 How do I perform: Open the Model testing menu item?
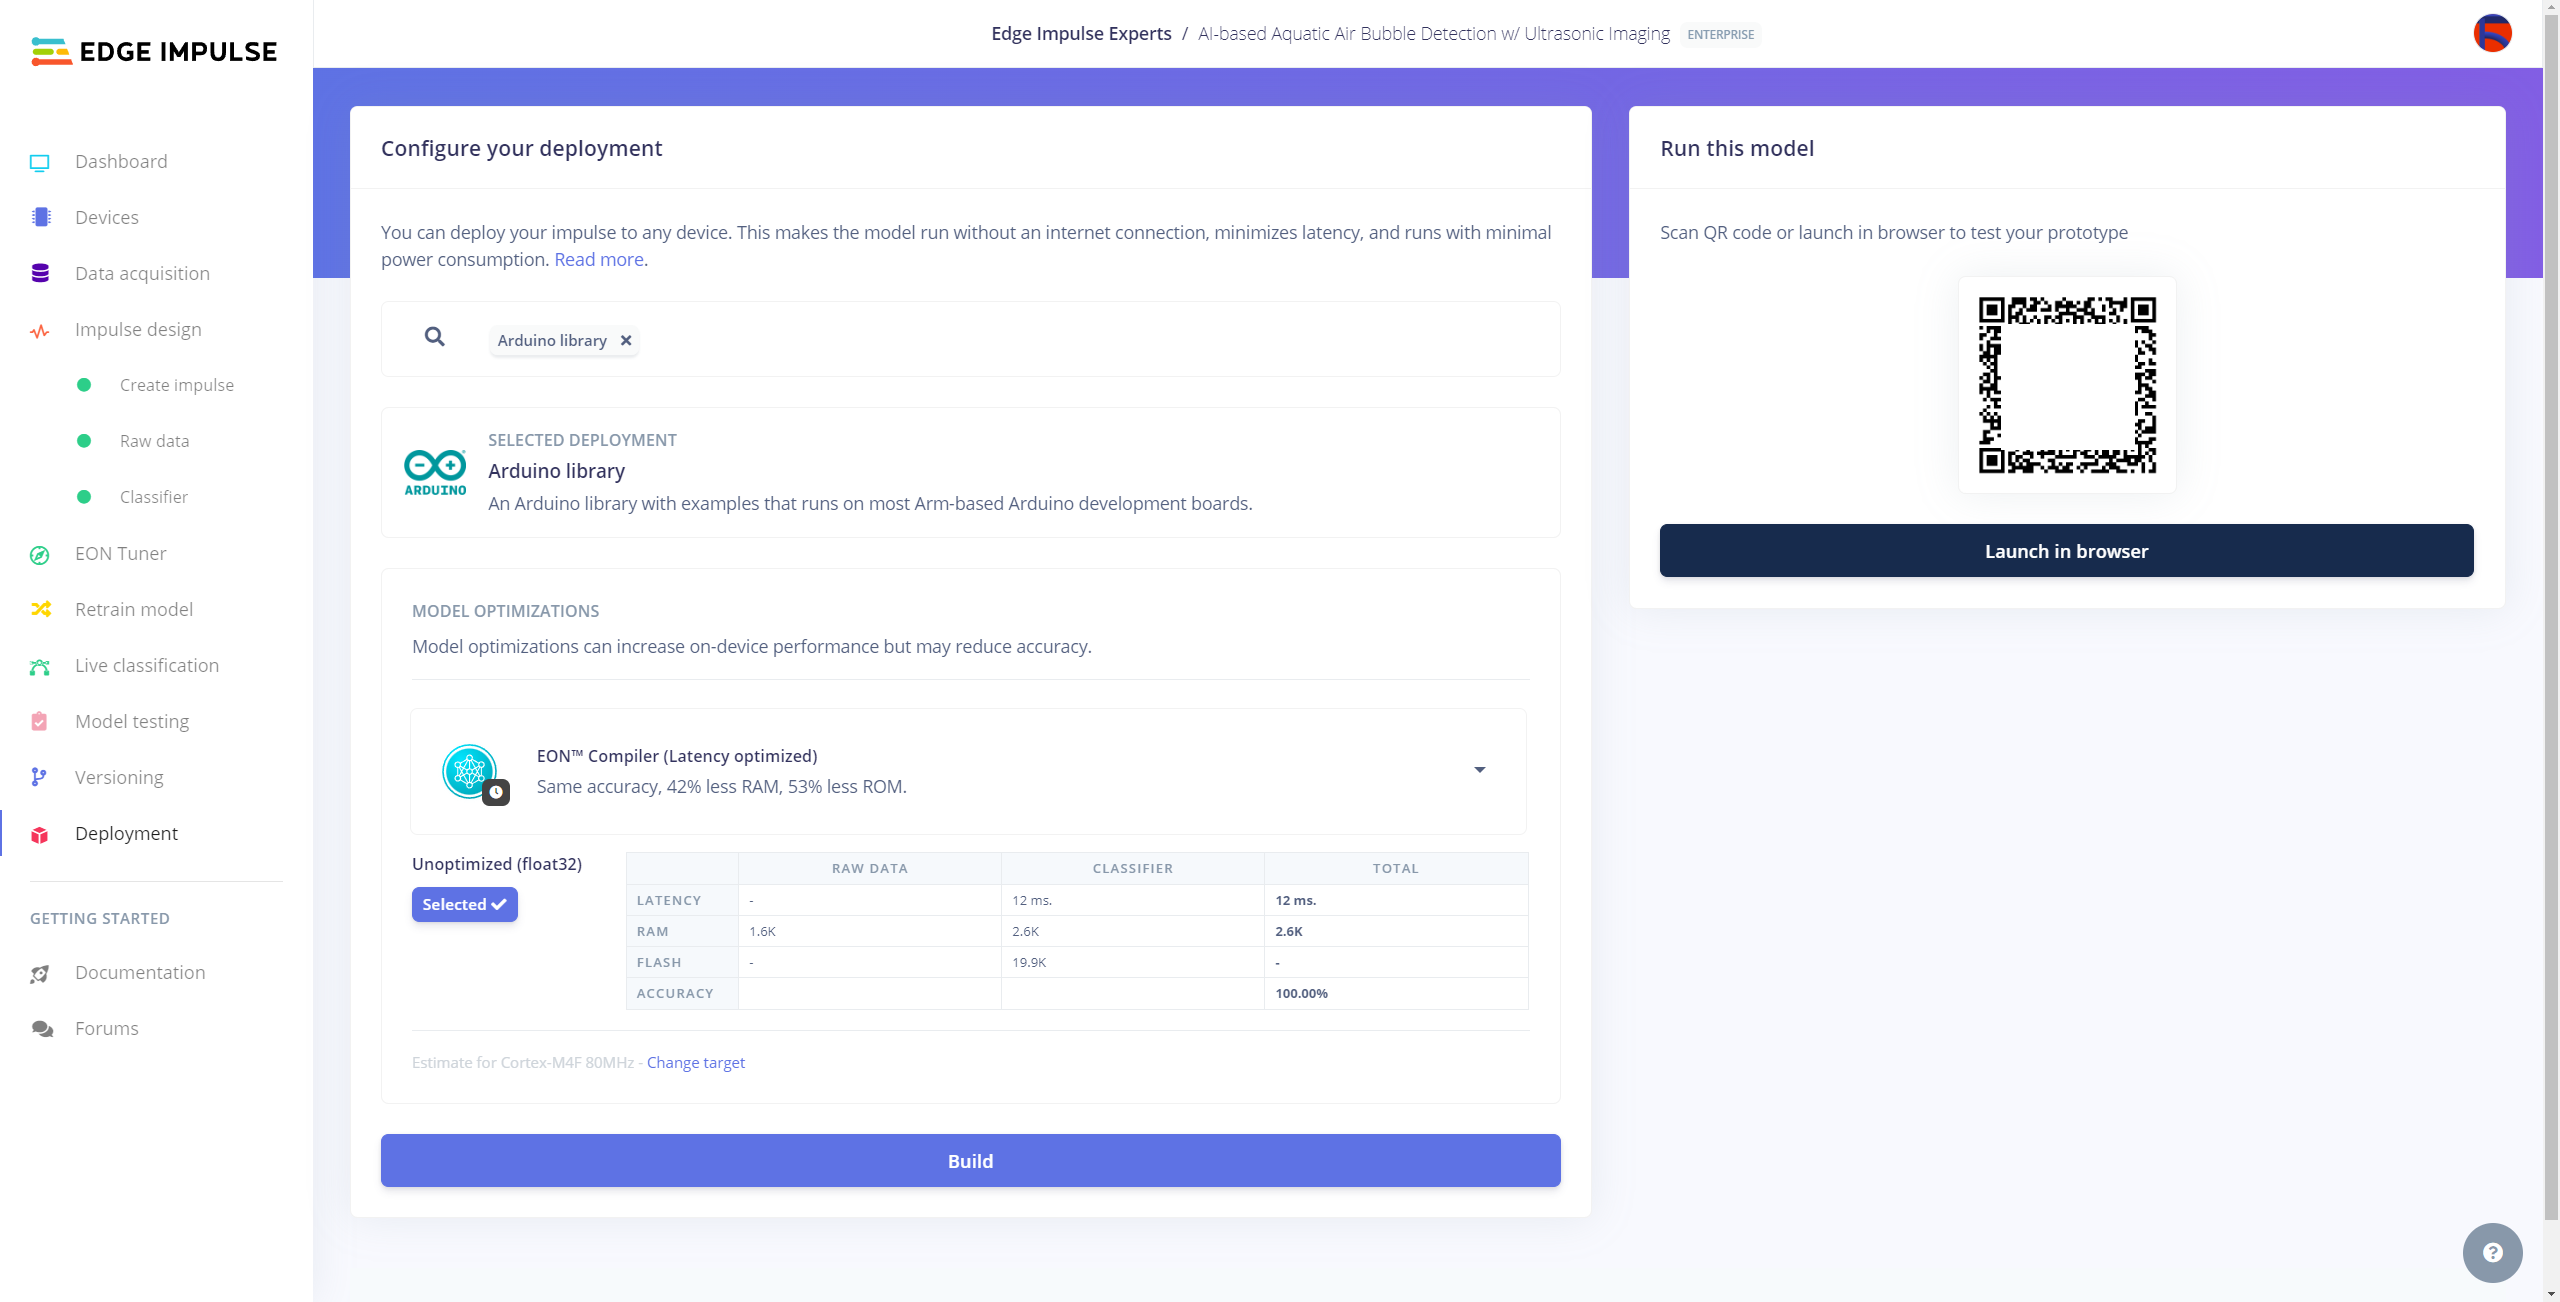(x=132, y=722)
